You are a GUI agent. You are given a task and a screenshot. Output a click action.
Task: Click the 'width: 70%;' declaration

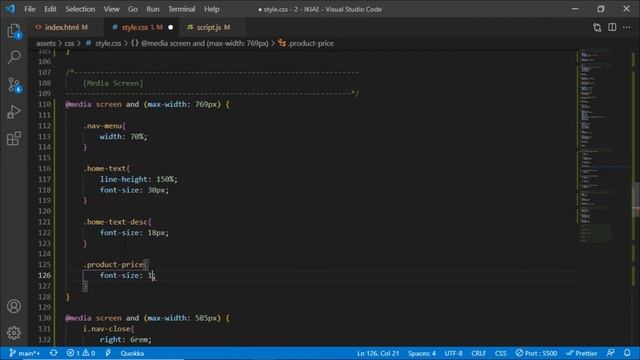tap(123, 136)
